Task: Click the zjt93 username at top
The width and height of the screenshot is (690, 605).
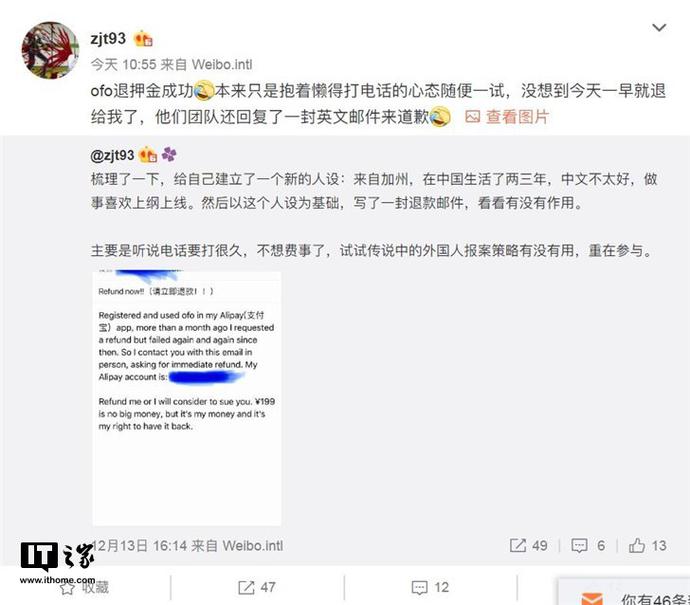Action: tap(108, 39)
